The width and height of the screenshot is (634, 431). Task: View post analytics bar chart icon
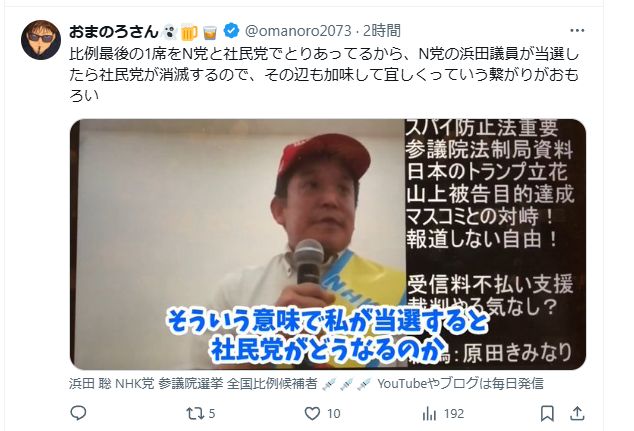[429, 413]
